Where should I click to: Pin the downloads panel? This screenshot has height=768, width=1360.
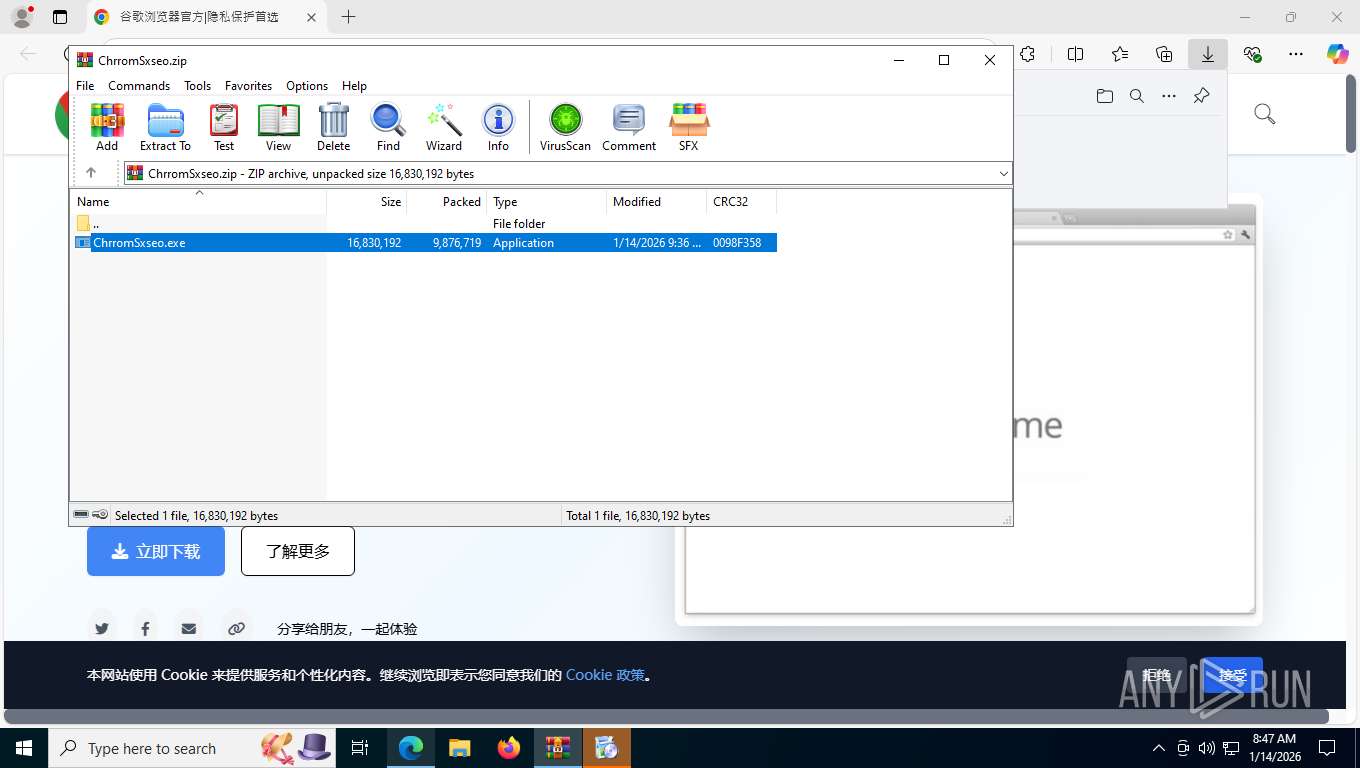pos(1202,96)
